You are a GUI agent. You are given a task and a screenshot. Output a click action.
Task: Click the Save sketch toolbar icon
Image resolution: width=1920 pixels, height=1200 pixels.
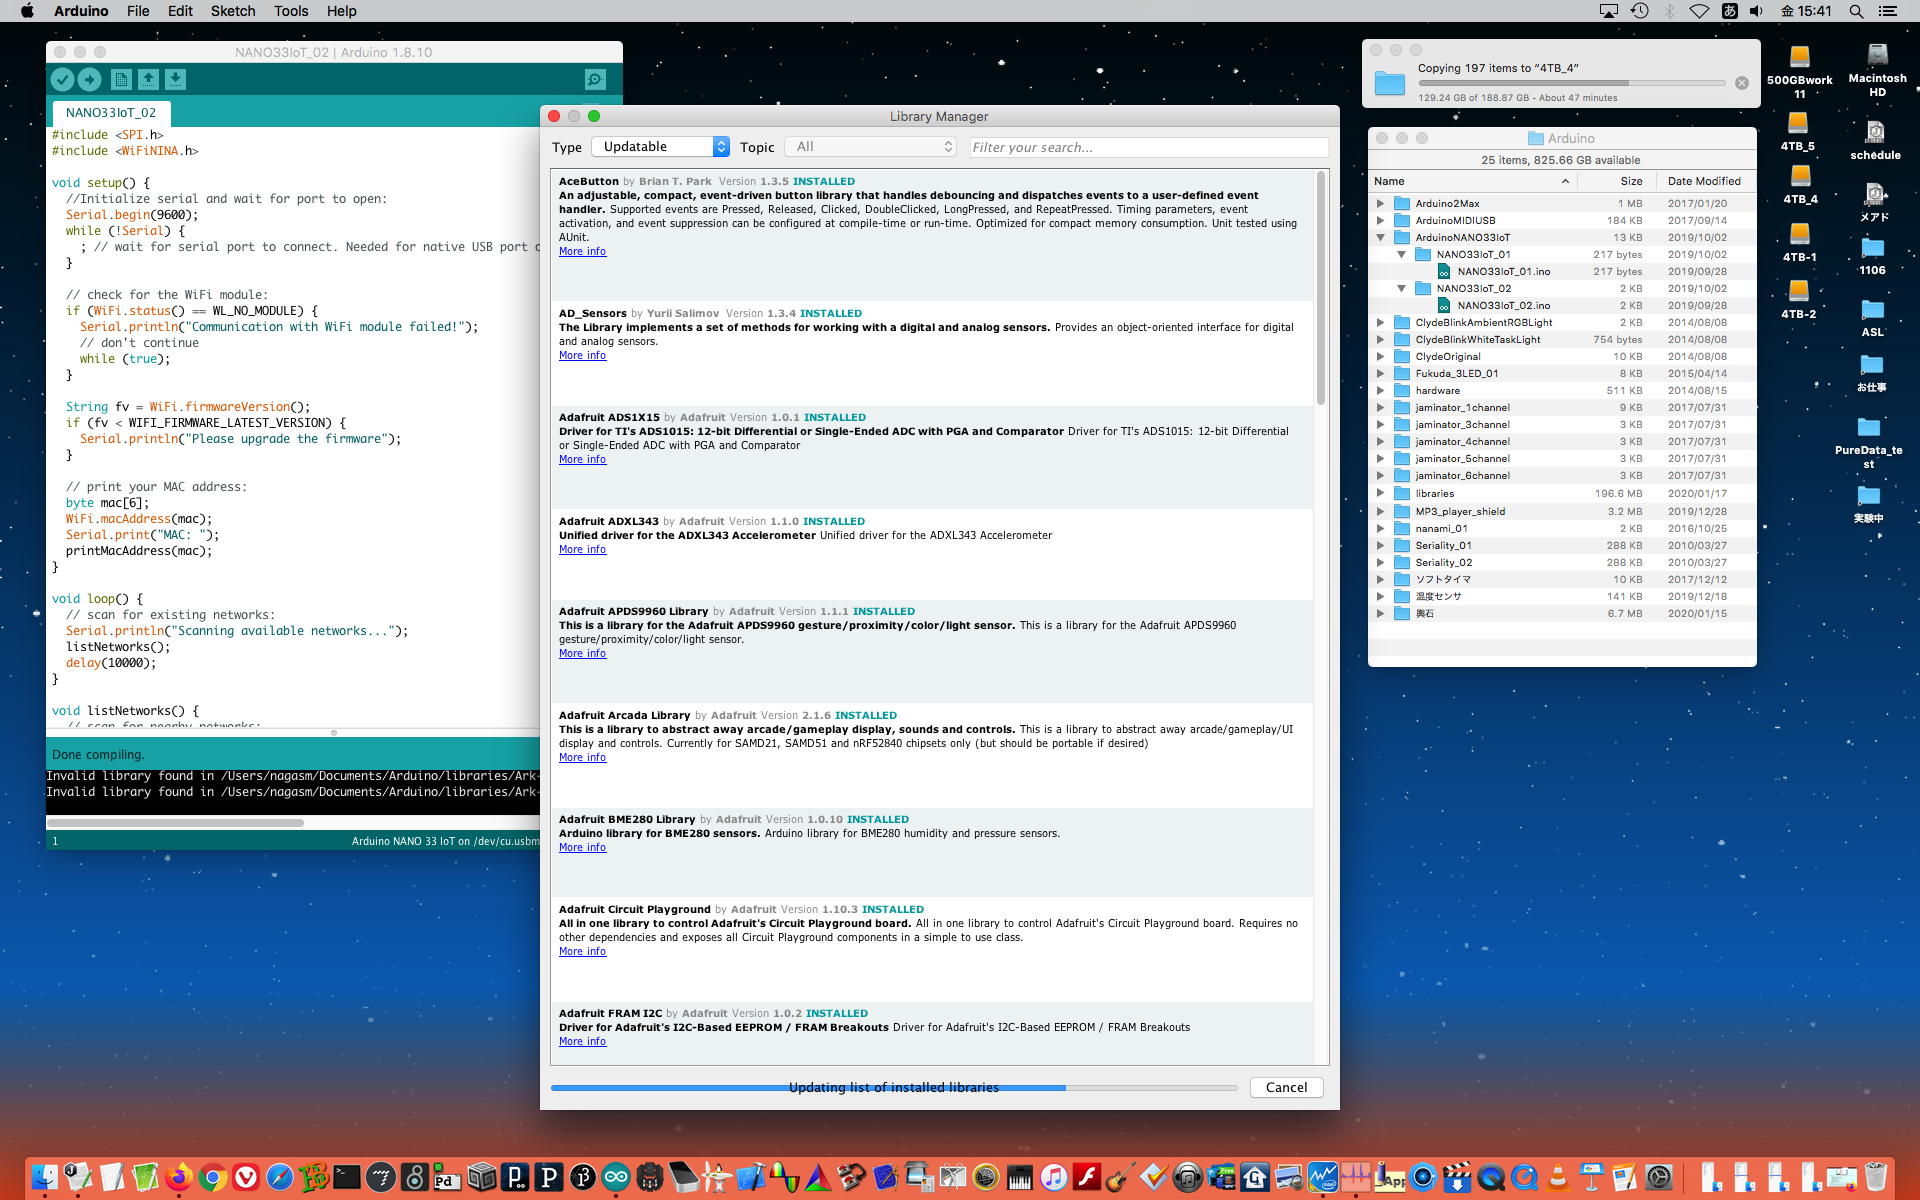pos(175,80)
